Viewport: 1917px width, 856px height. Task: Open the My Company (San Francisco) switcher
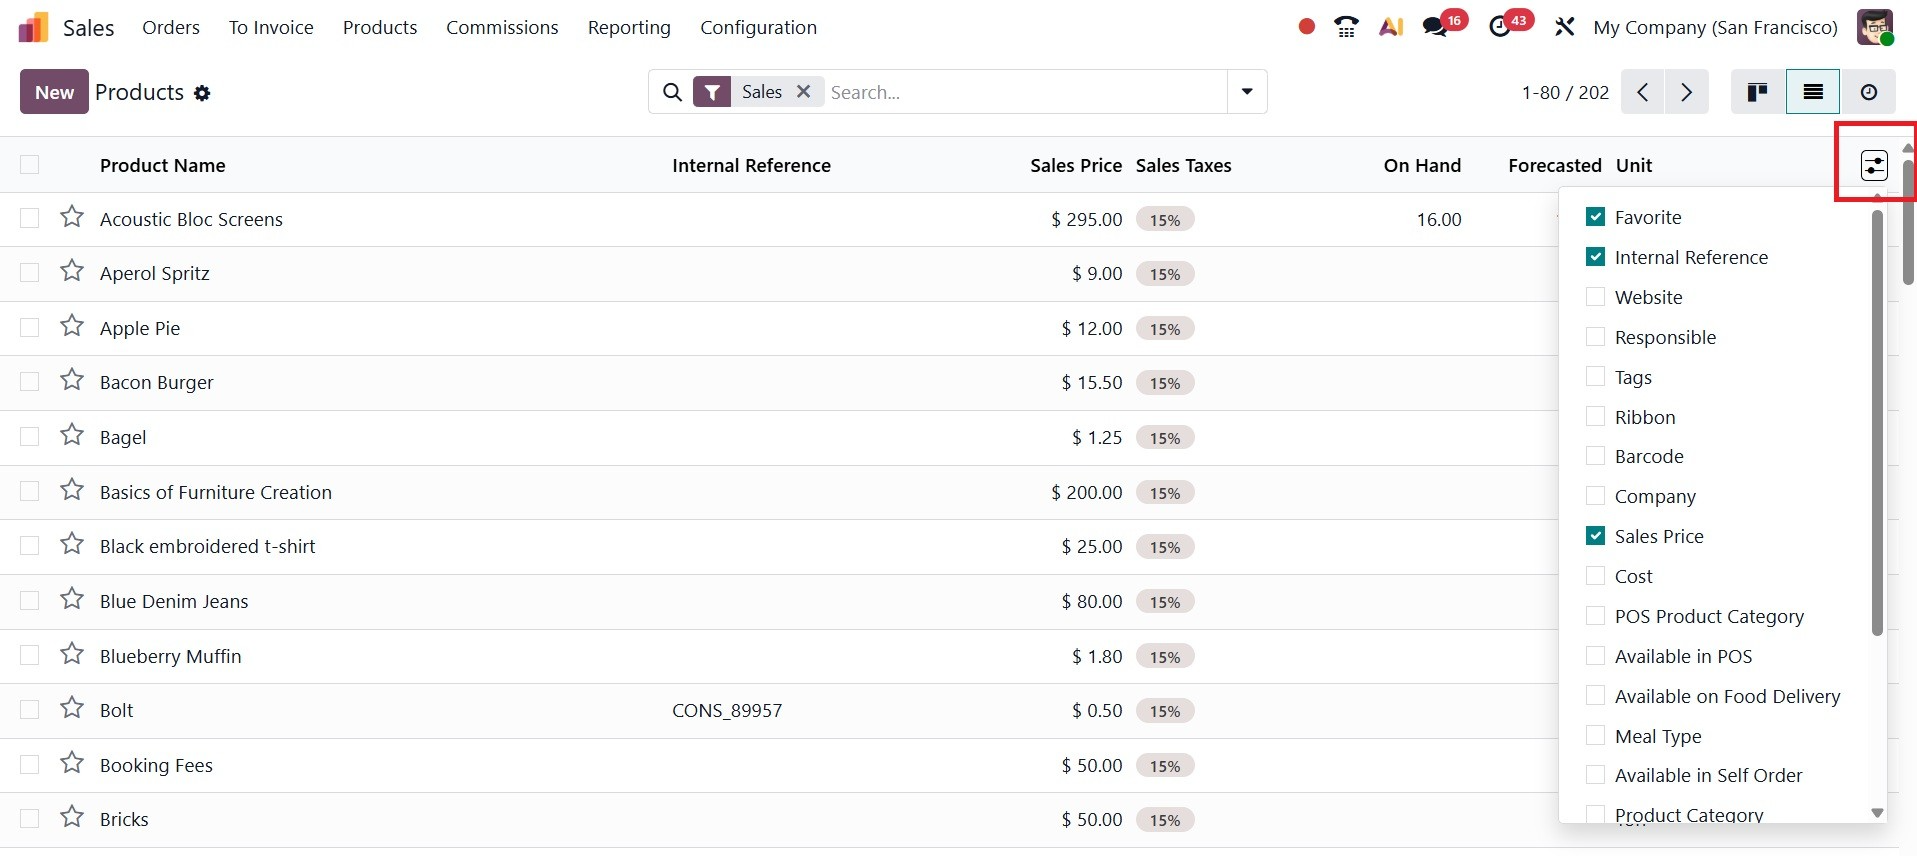click(x=1715, y=27)
